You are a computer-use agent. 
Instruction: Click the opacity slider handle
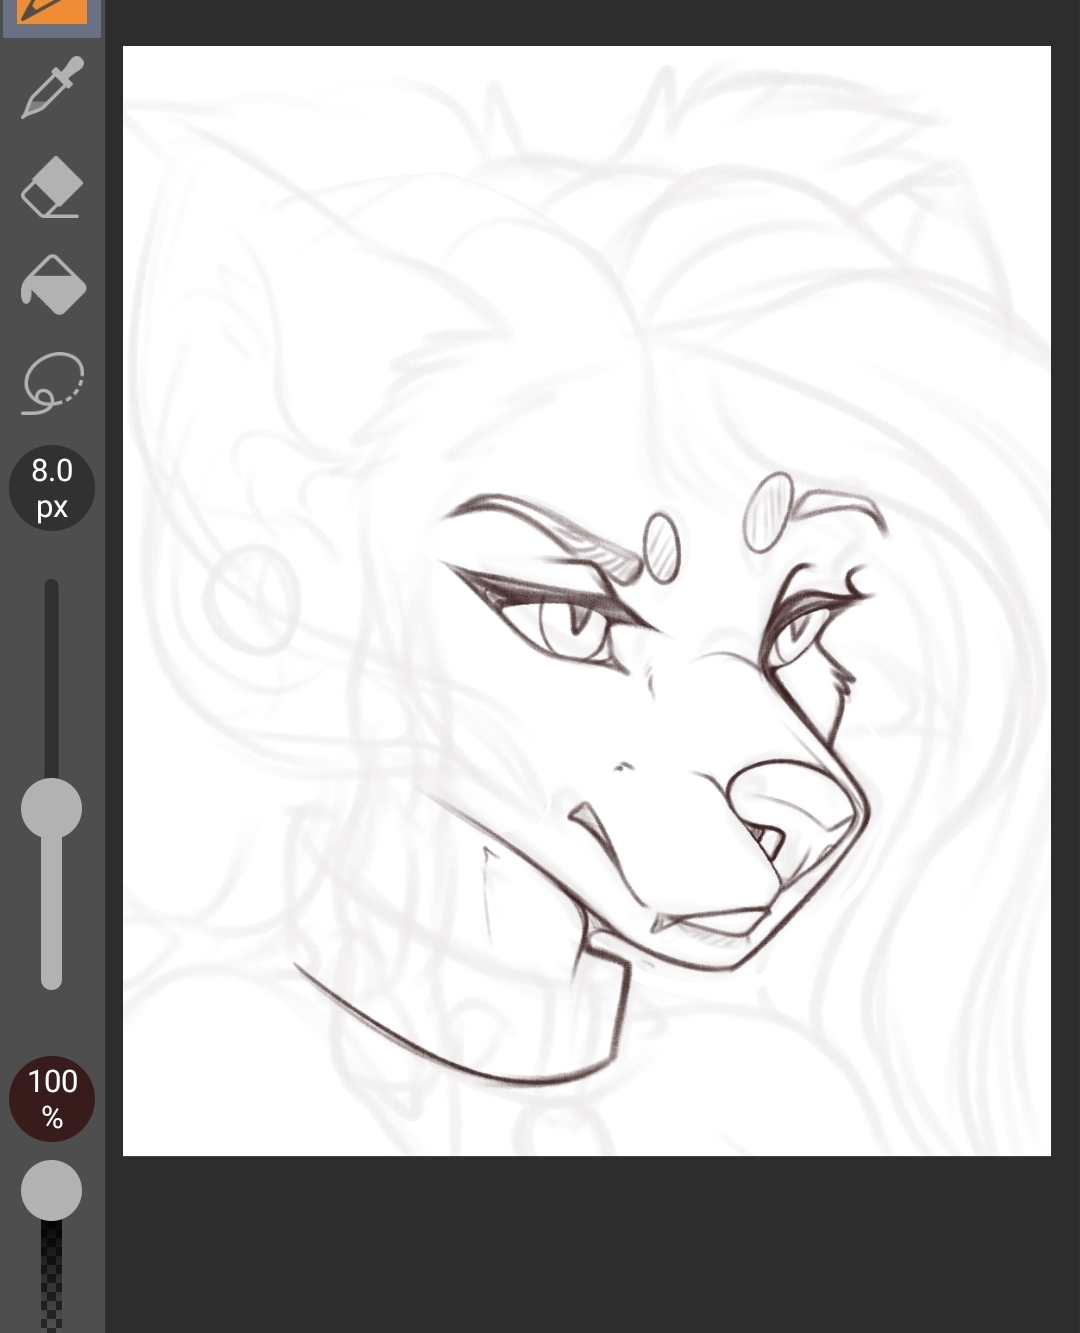tap(52, 1190)
